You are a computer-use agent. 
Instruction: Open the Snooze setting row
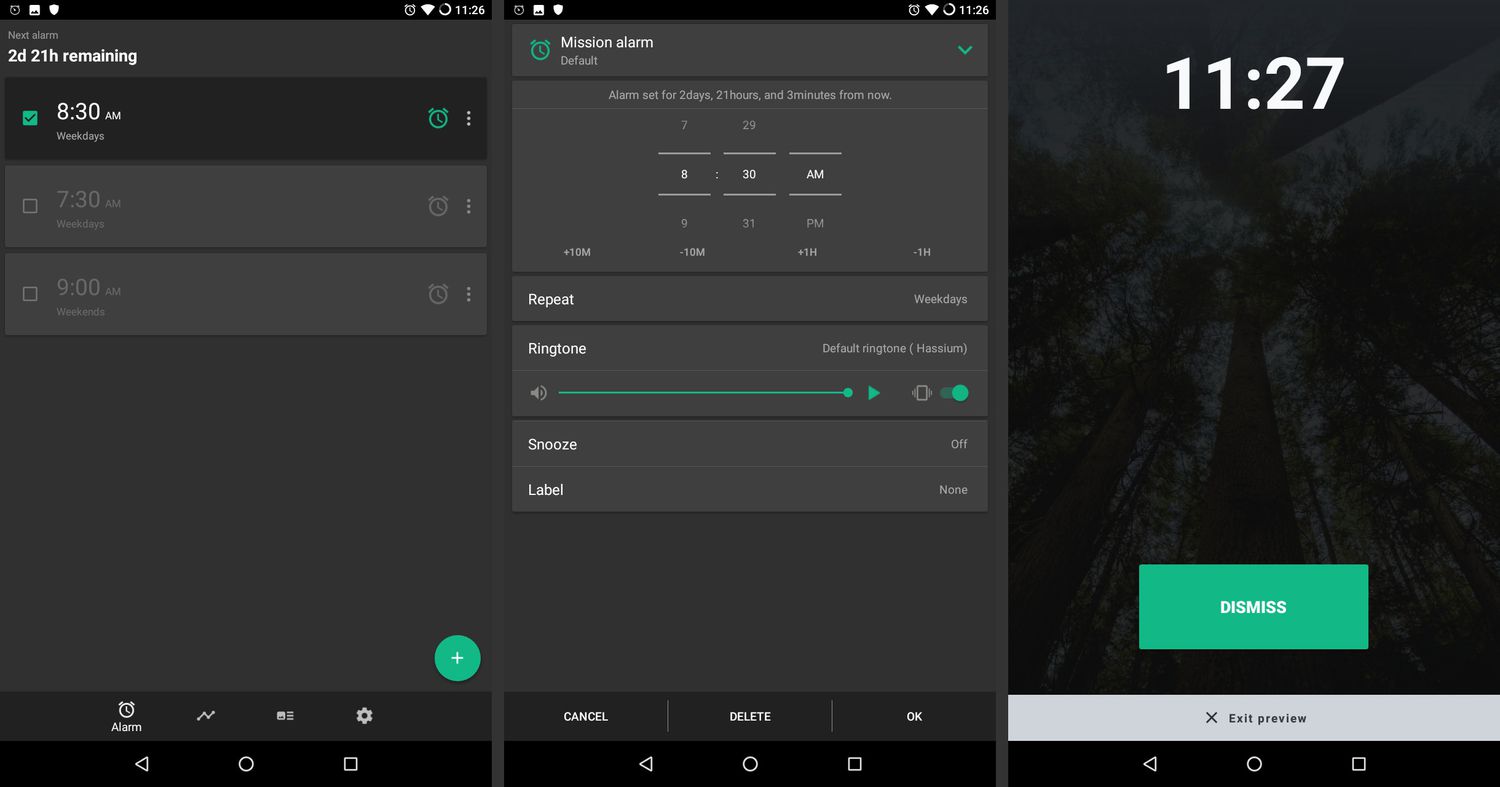(x=749, y=444)
